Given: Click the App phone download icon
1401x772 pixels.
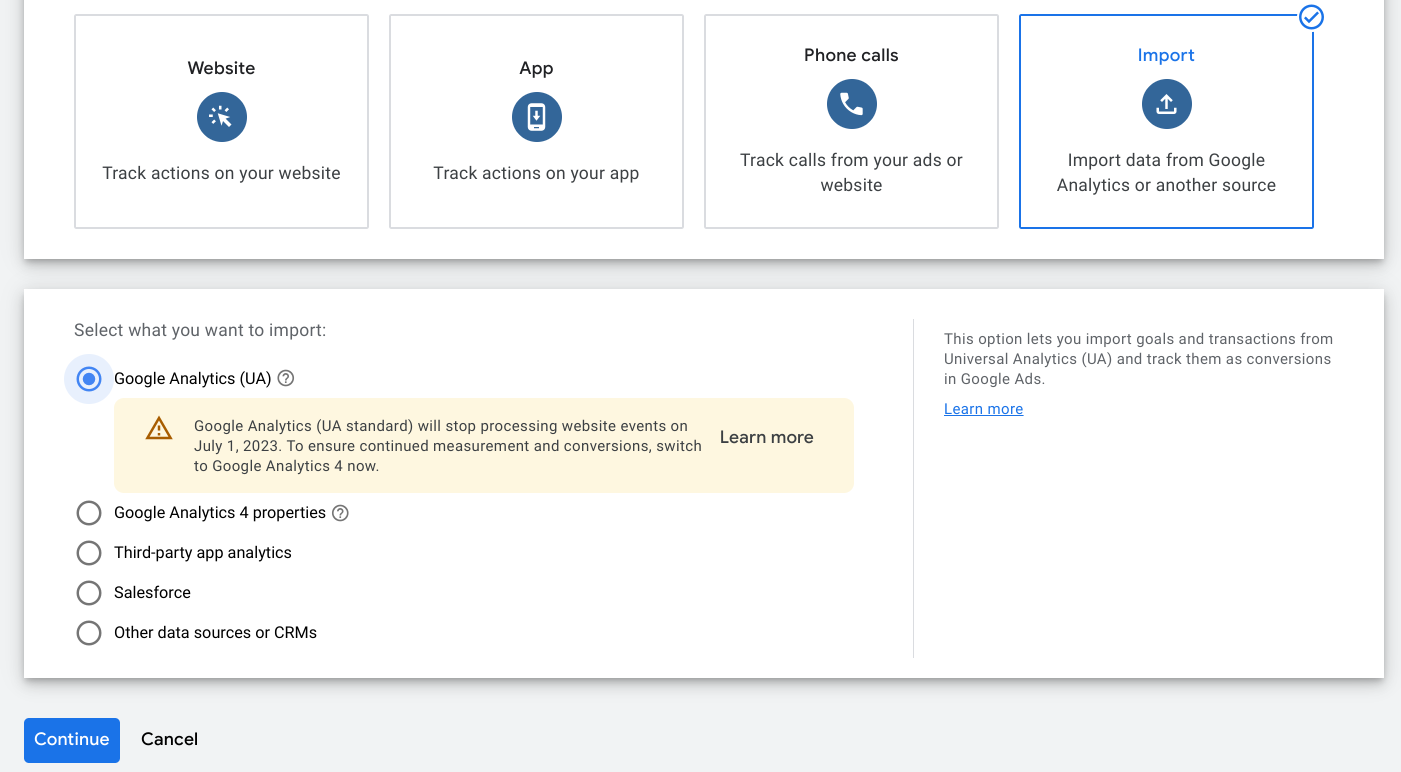Looking at the screenshot, I should click(x=536, y=117).
